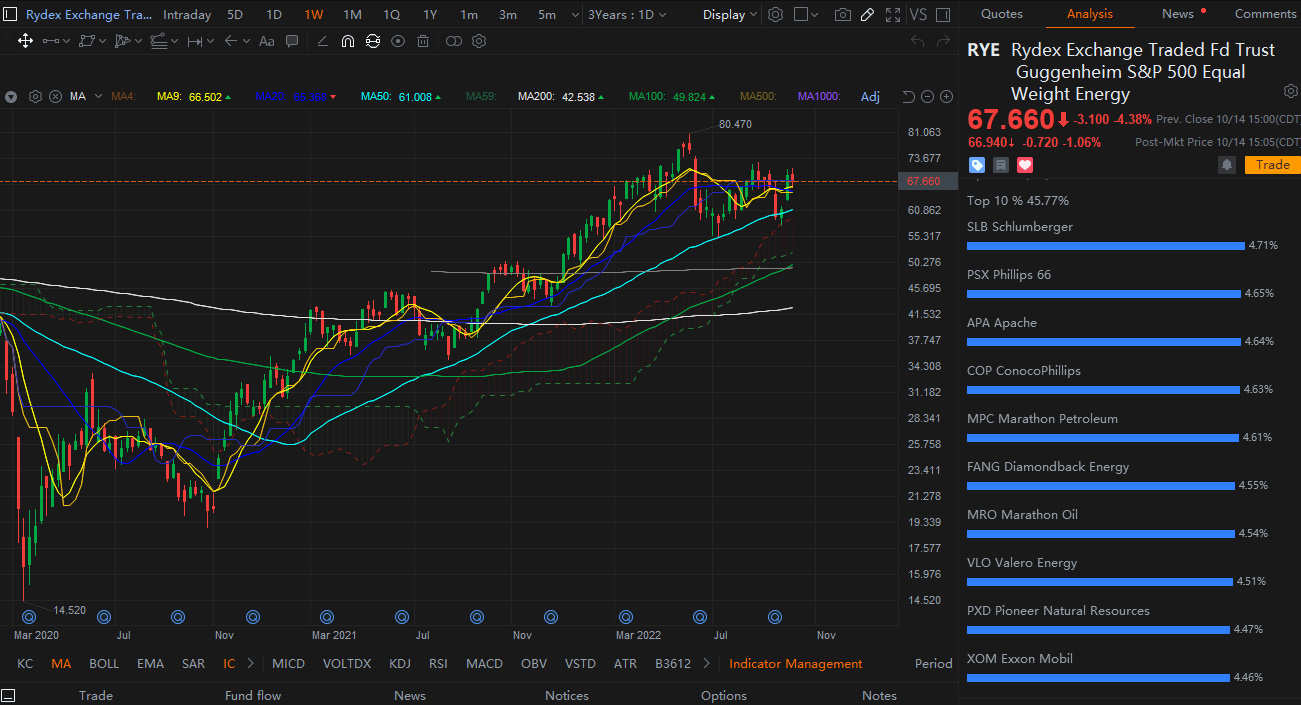Toggle the drawings visibility eye icon
The height and width of the screenshot is (705, 1301).
(x=398, y=41)
